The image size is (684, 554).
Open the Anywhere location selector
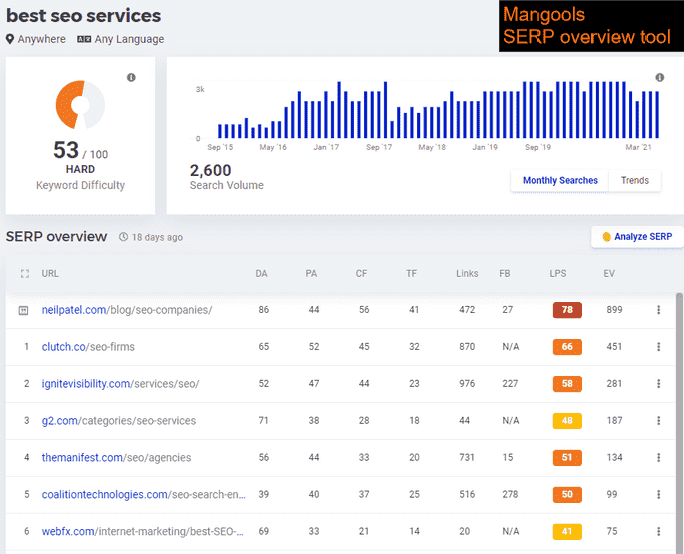tap(36, 39)
